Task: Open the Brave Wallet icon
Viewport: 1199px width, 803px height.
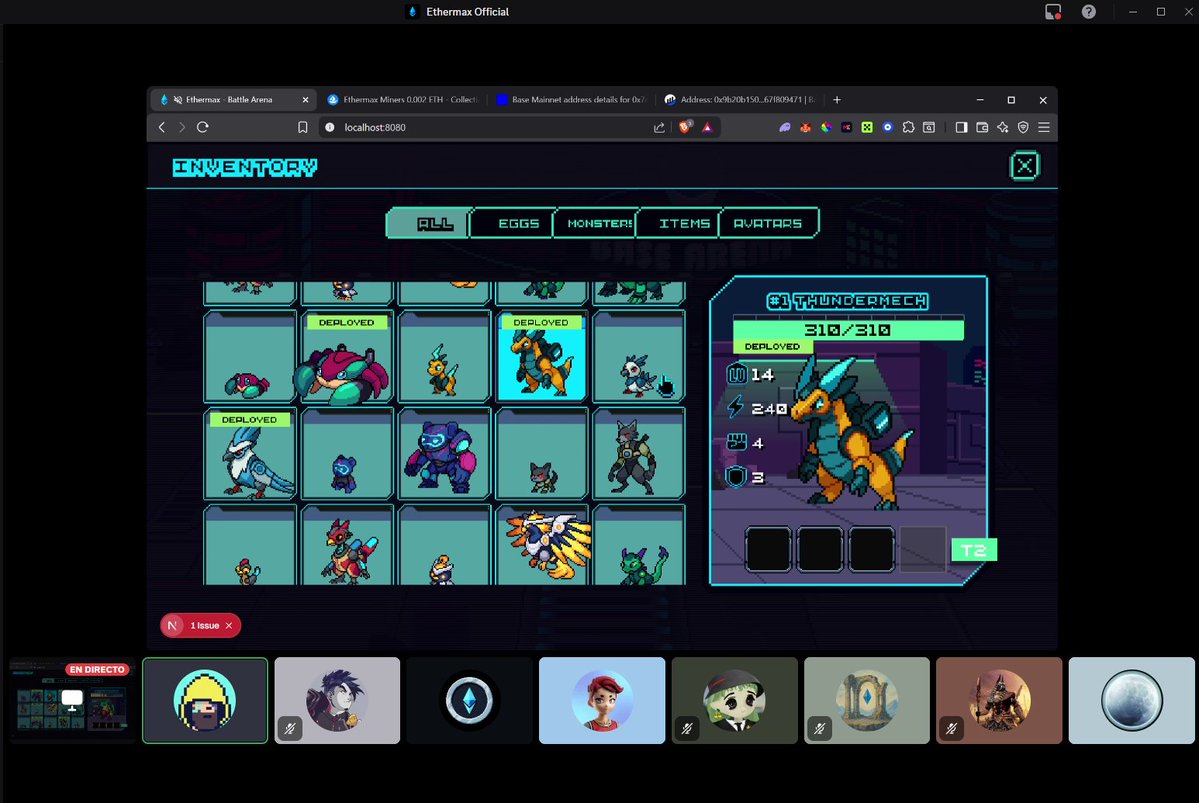Action: (x=982, y=127)
